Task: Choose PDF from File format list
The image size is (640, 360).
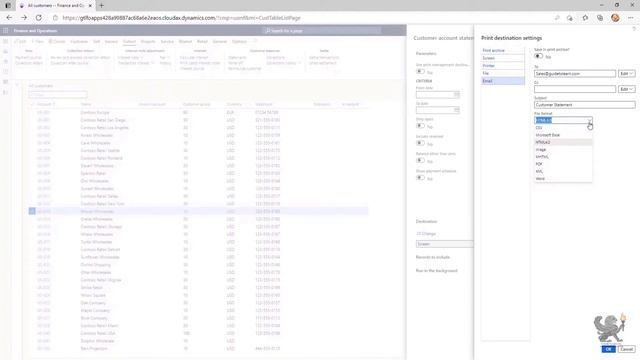Action: [563, 164]
